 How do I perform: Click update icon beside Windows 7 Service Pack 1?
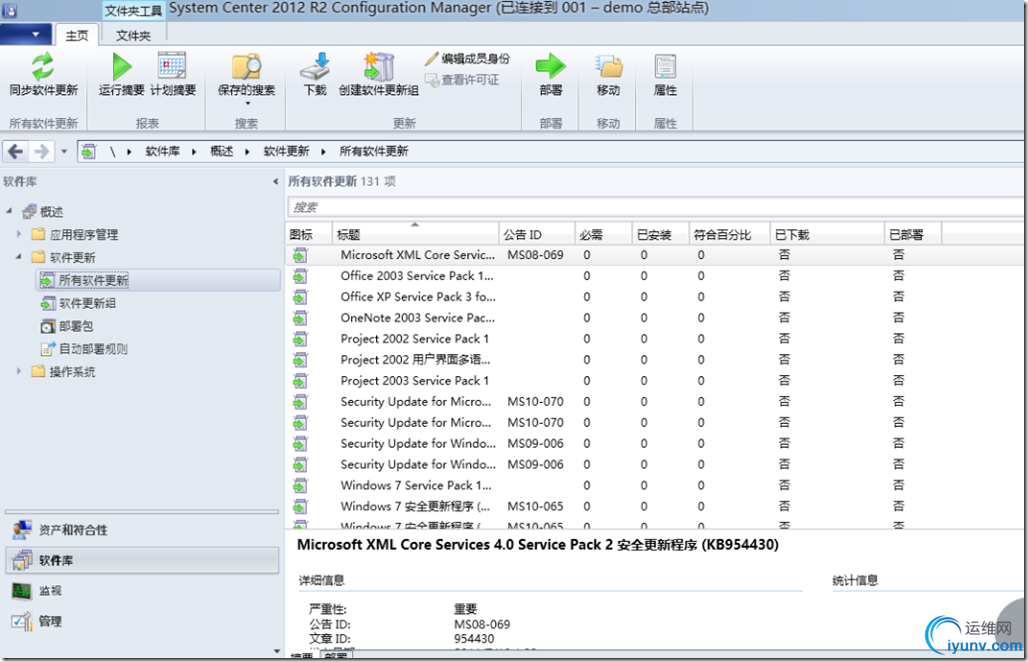tap(300, 486)
